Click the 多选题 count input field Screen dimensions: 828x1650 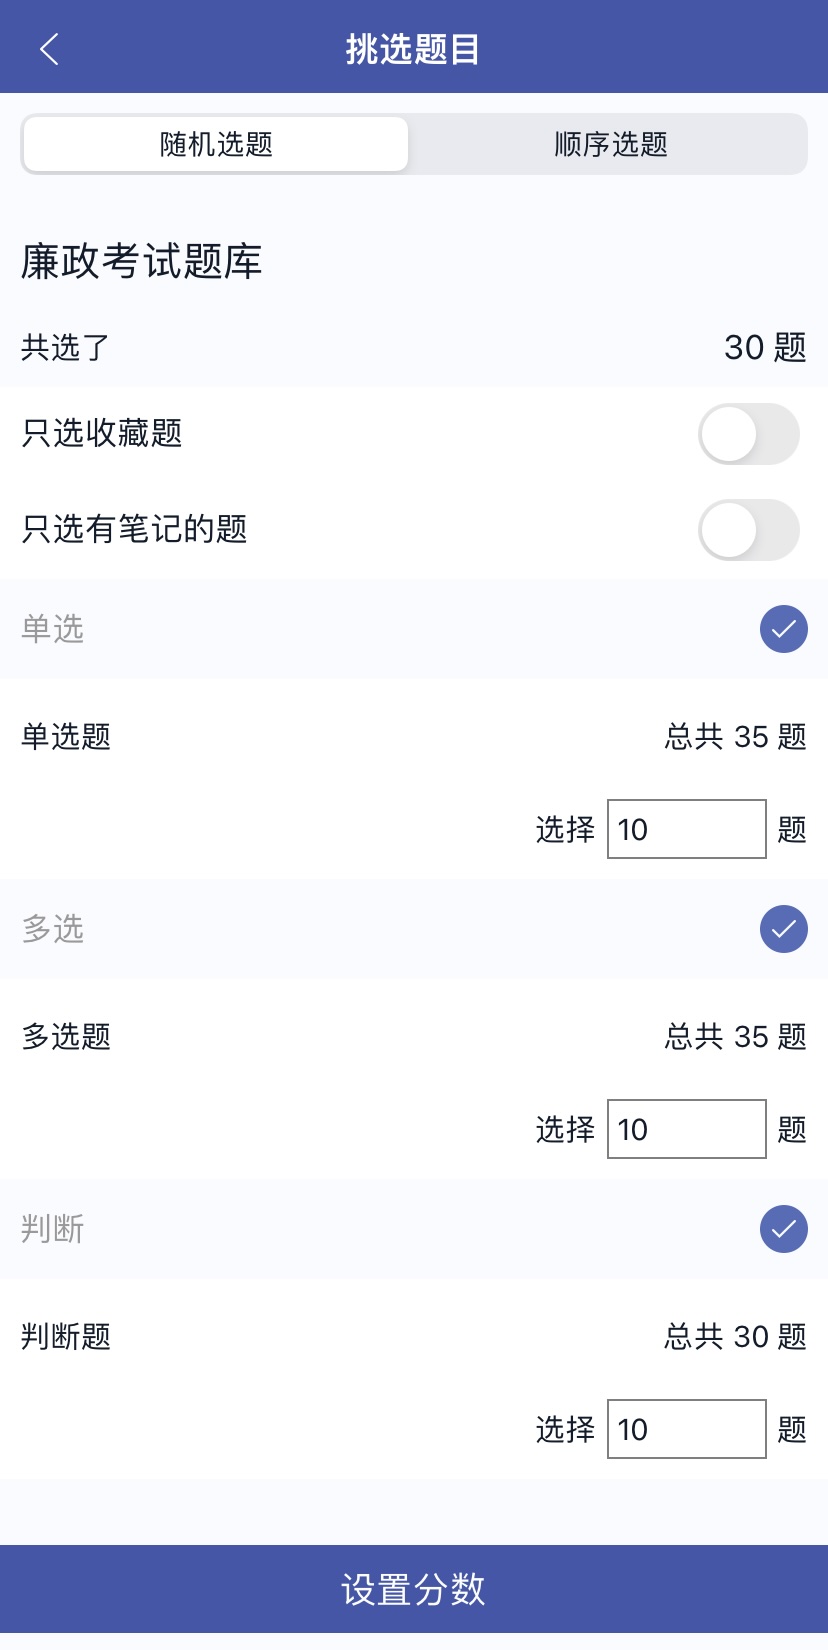coord(686,1129)
